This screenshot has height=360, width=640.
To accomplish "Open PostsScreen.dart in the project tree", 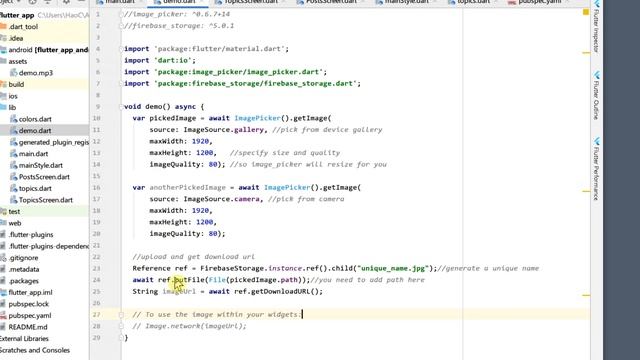I will coord(44,177).
